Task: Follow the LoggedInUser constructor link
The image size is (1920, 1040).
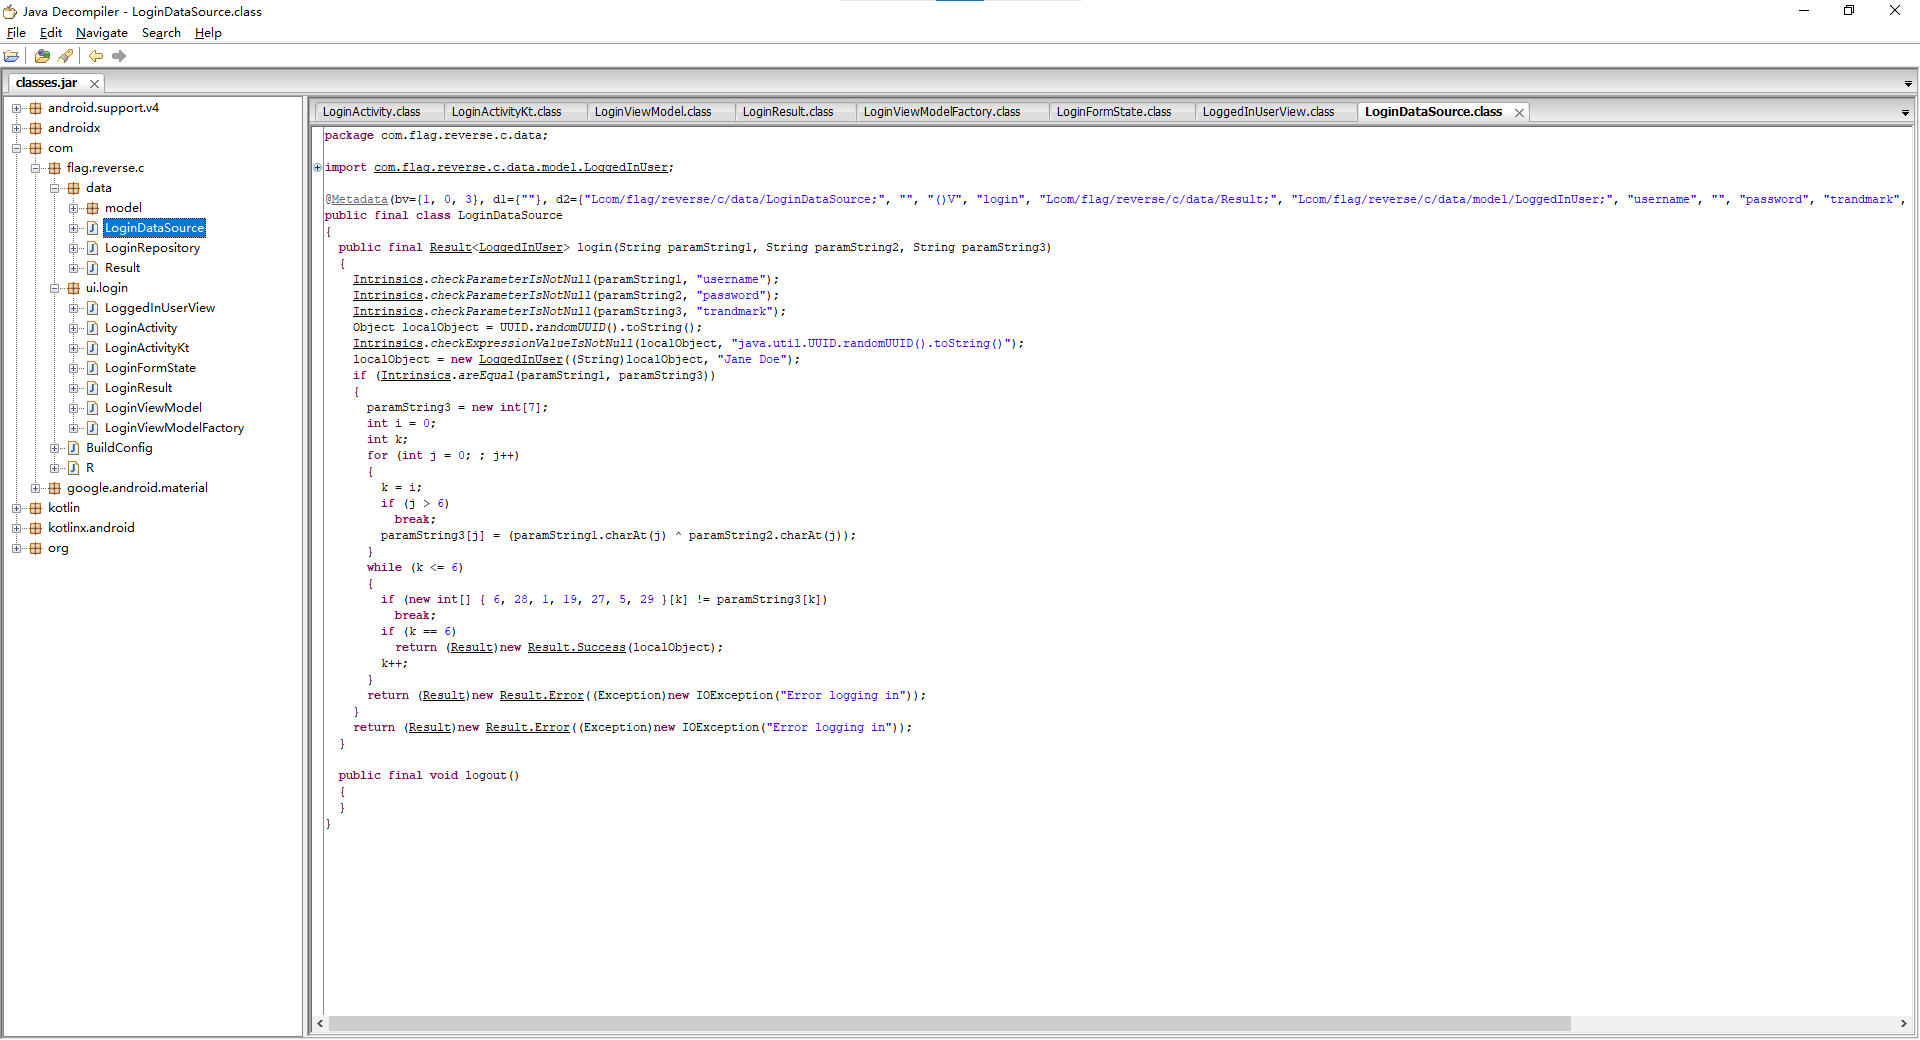Action: pyautogui.click(x=521, y=360)
